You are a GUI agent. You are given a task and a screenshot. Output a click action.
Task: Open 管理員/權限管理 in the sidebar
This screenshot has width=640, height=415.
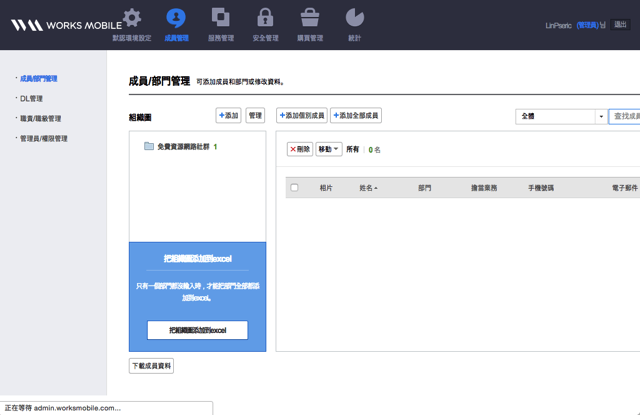(x=43, y=139)
